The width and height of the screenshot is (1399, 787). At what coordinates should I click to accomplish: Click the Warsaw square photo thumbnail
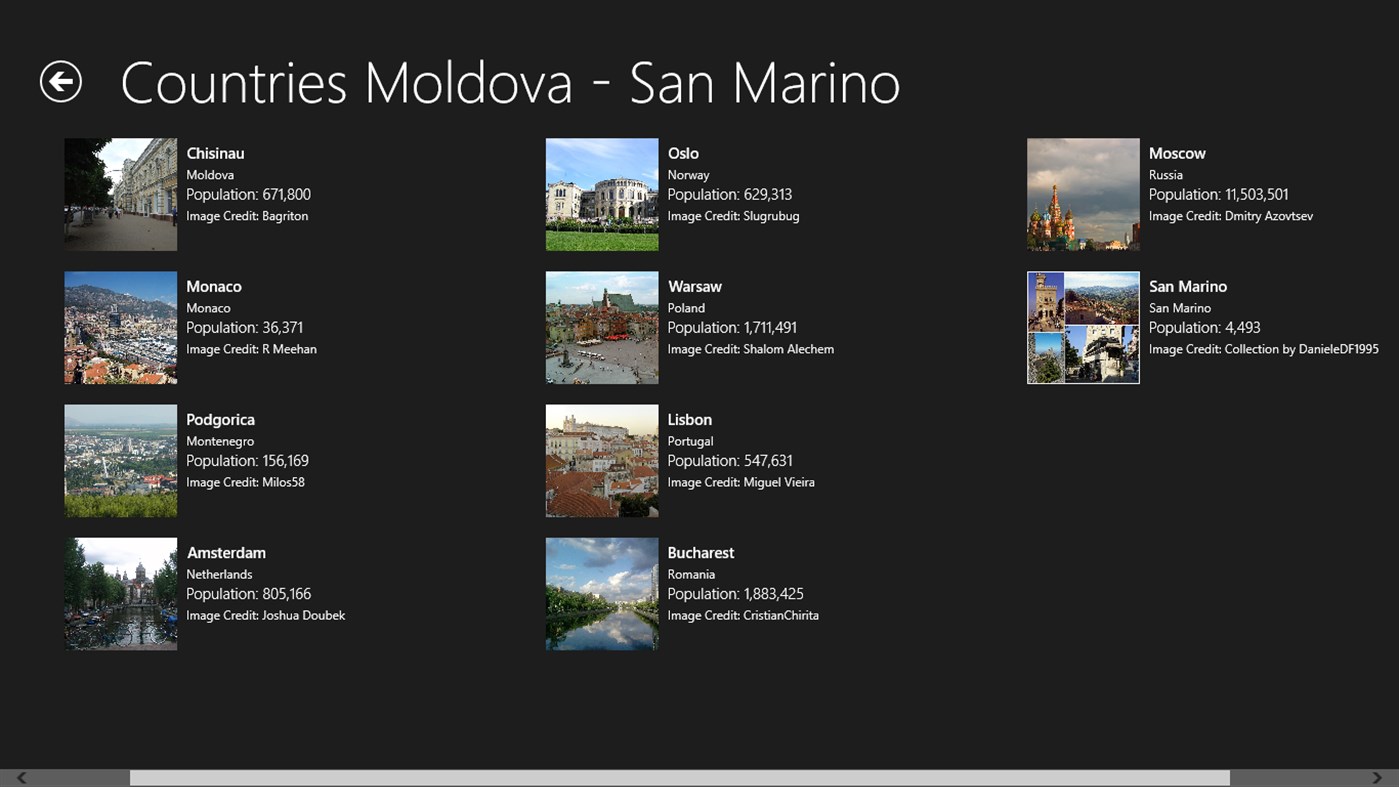pos(601,327)
